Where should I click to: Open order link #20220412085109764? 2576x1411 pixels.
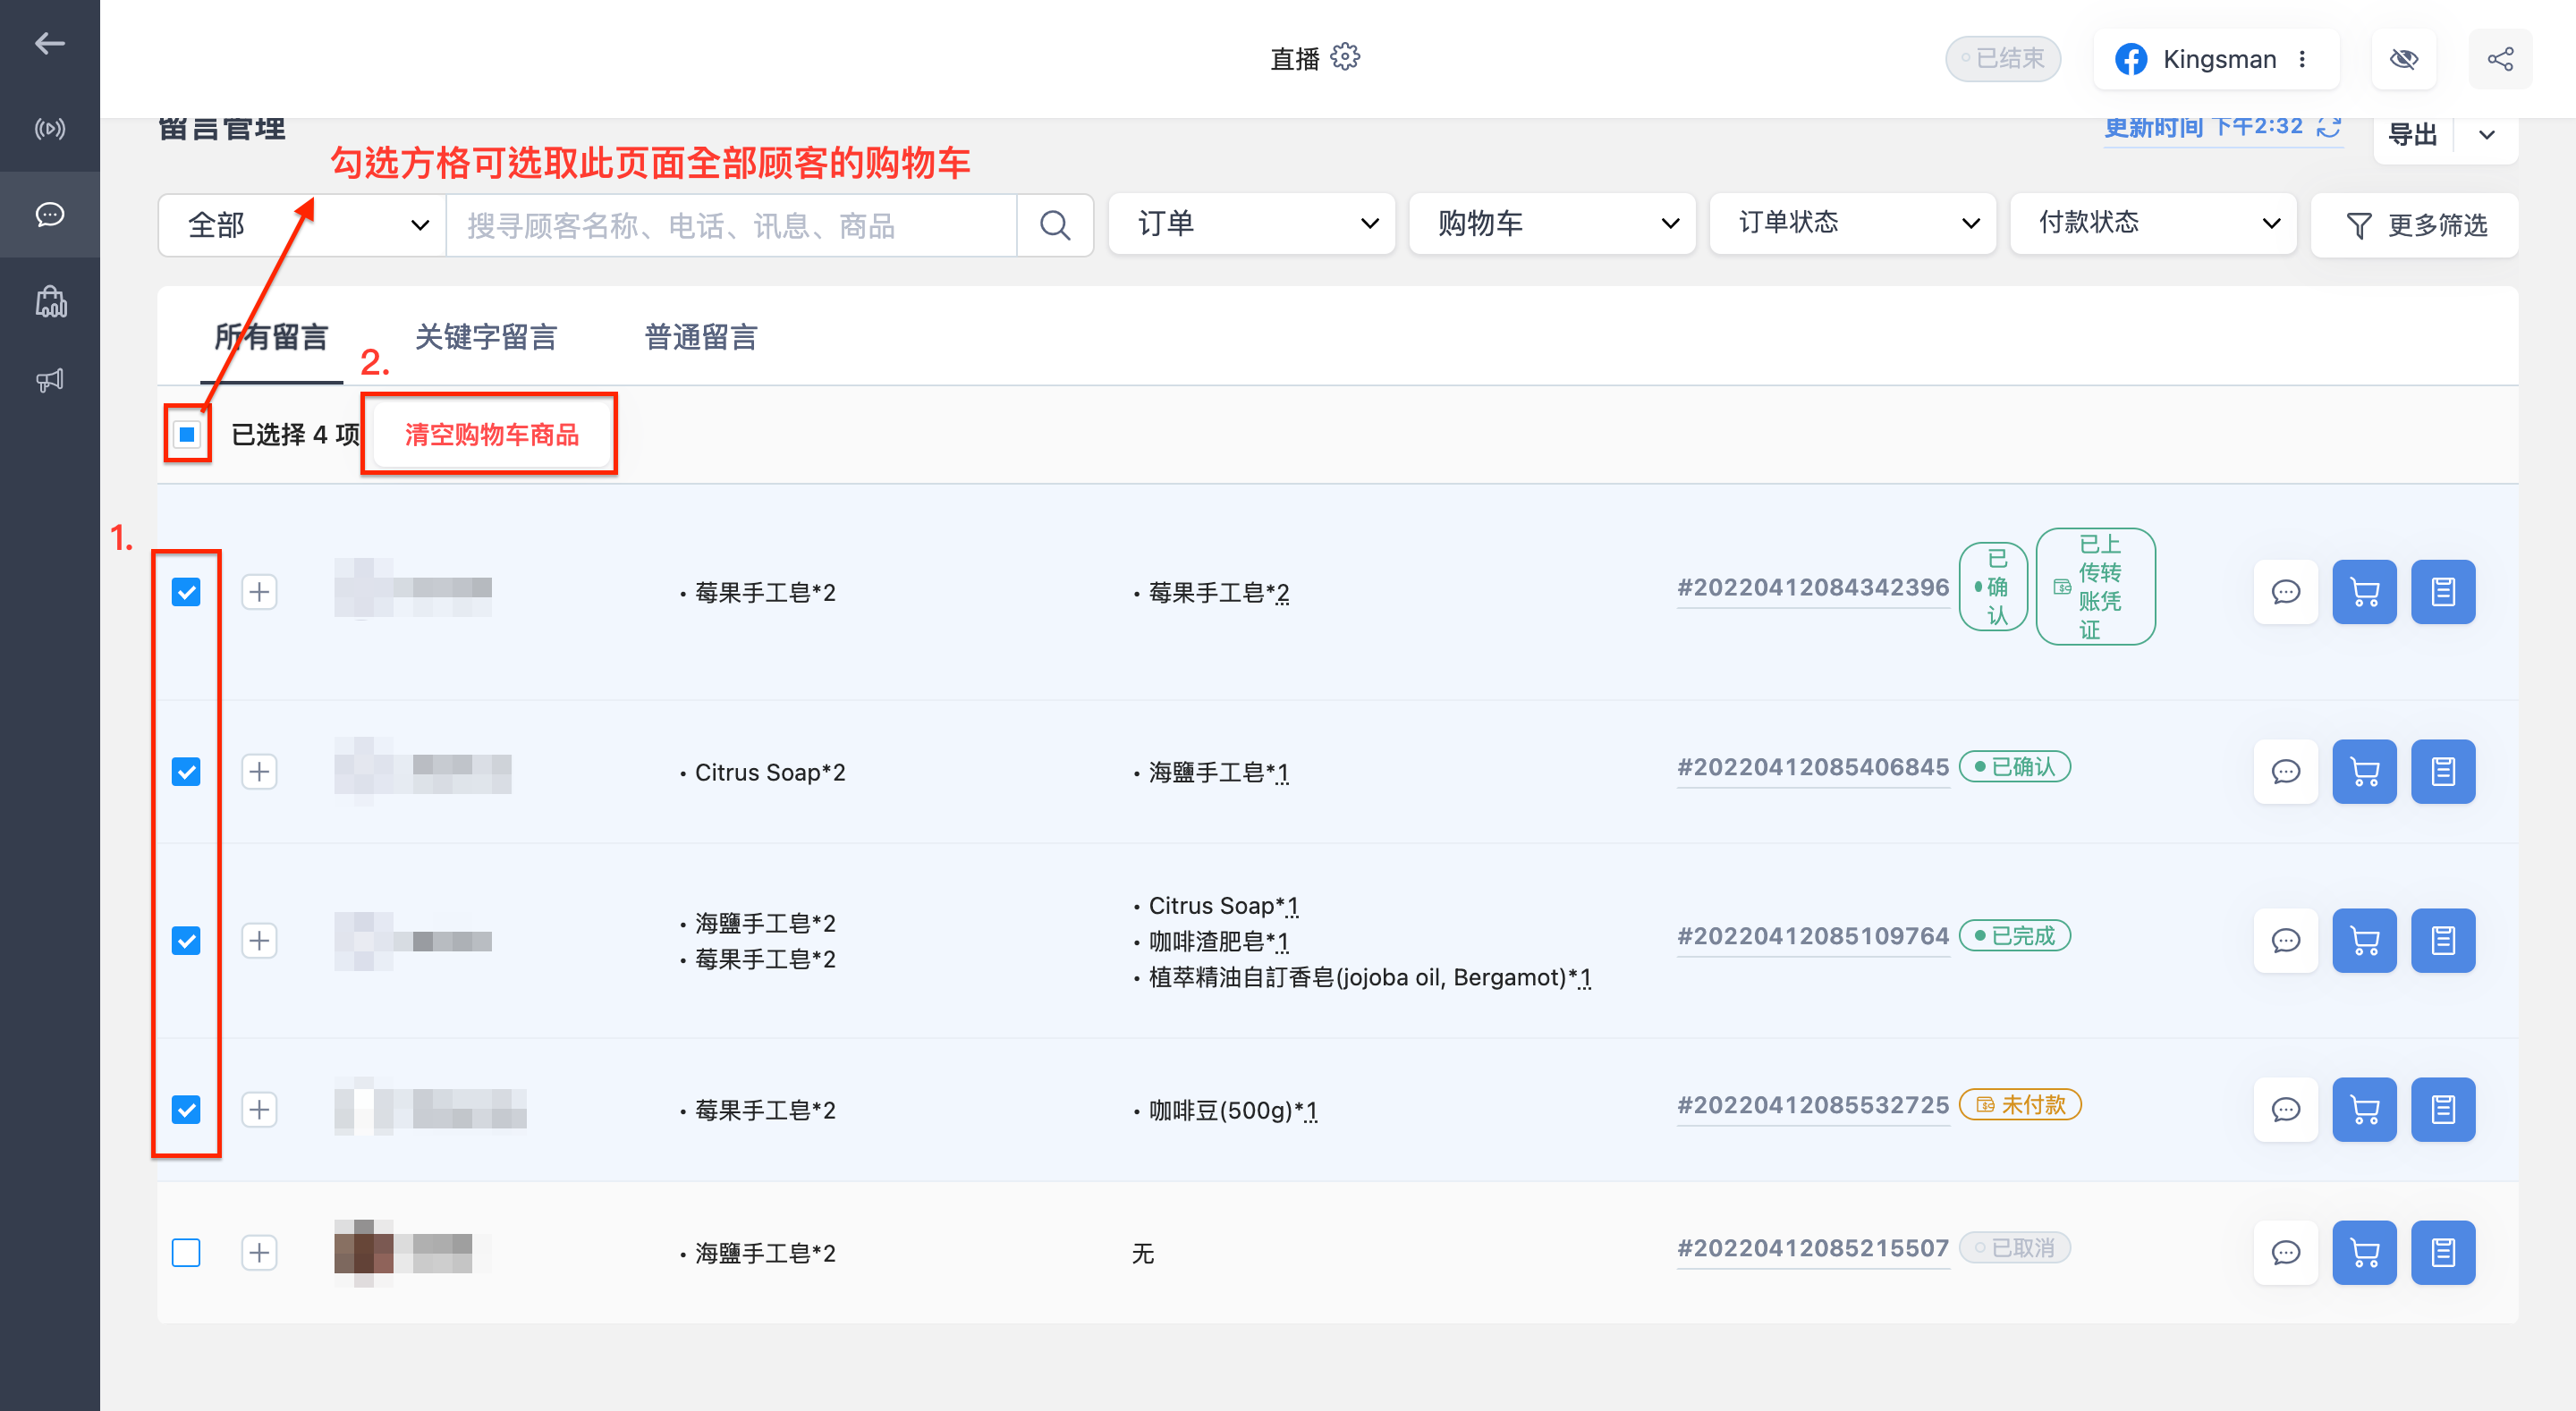pos(1813,937)
